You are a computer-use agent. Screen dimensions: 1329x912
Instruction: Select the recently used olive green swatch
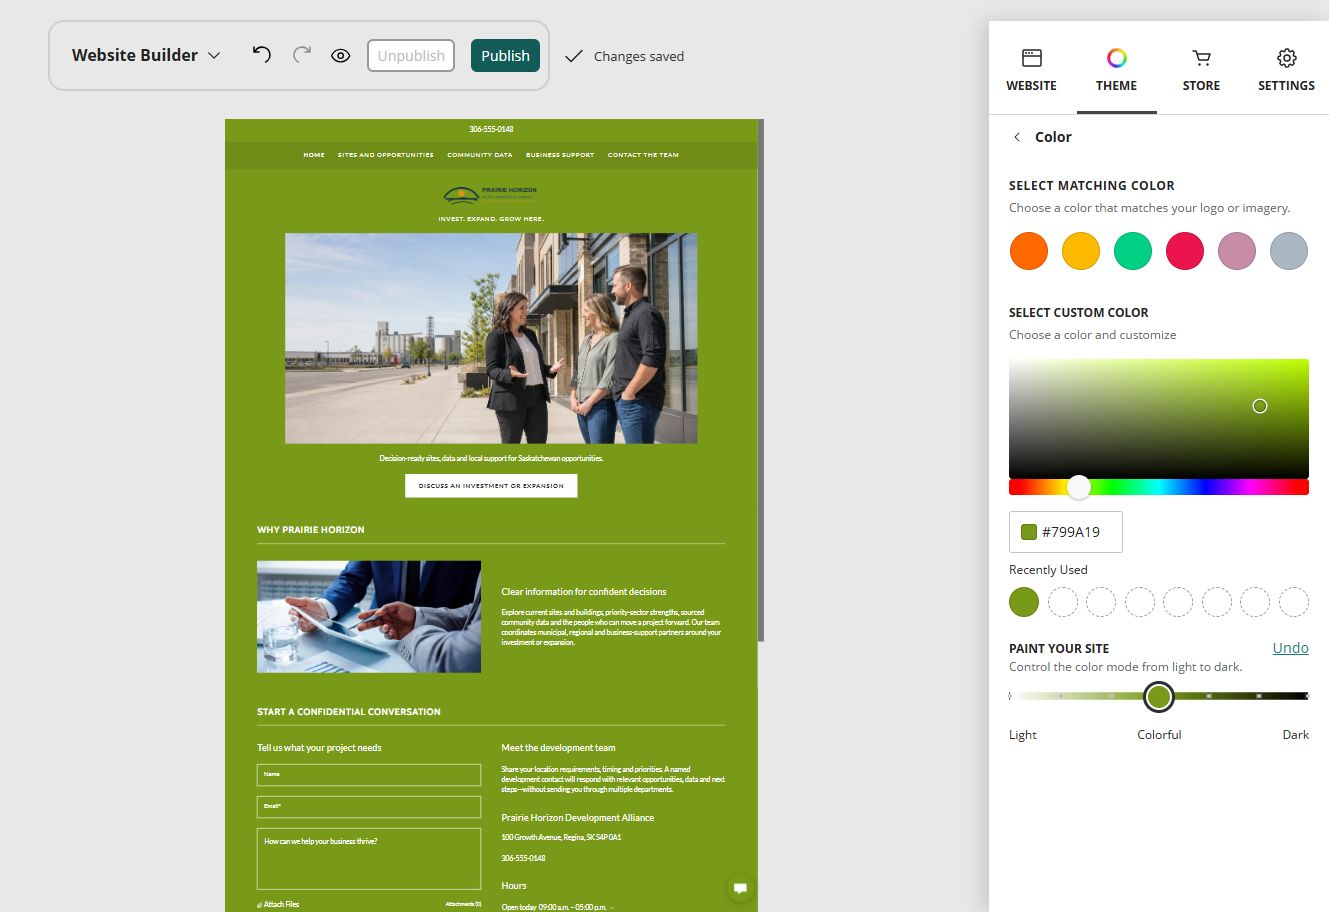pyautogui.click(x=1024, y=602)
